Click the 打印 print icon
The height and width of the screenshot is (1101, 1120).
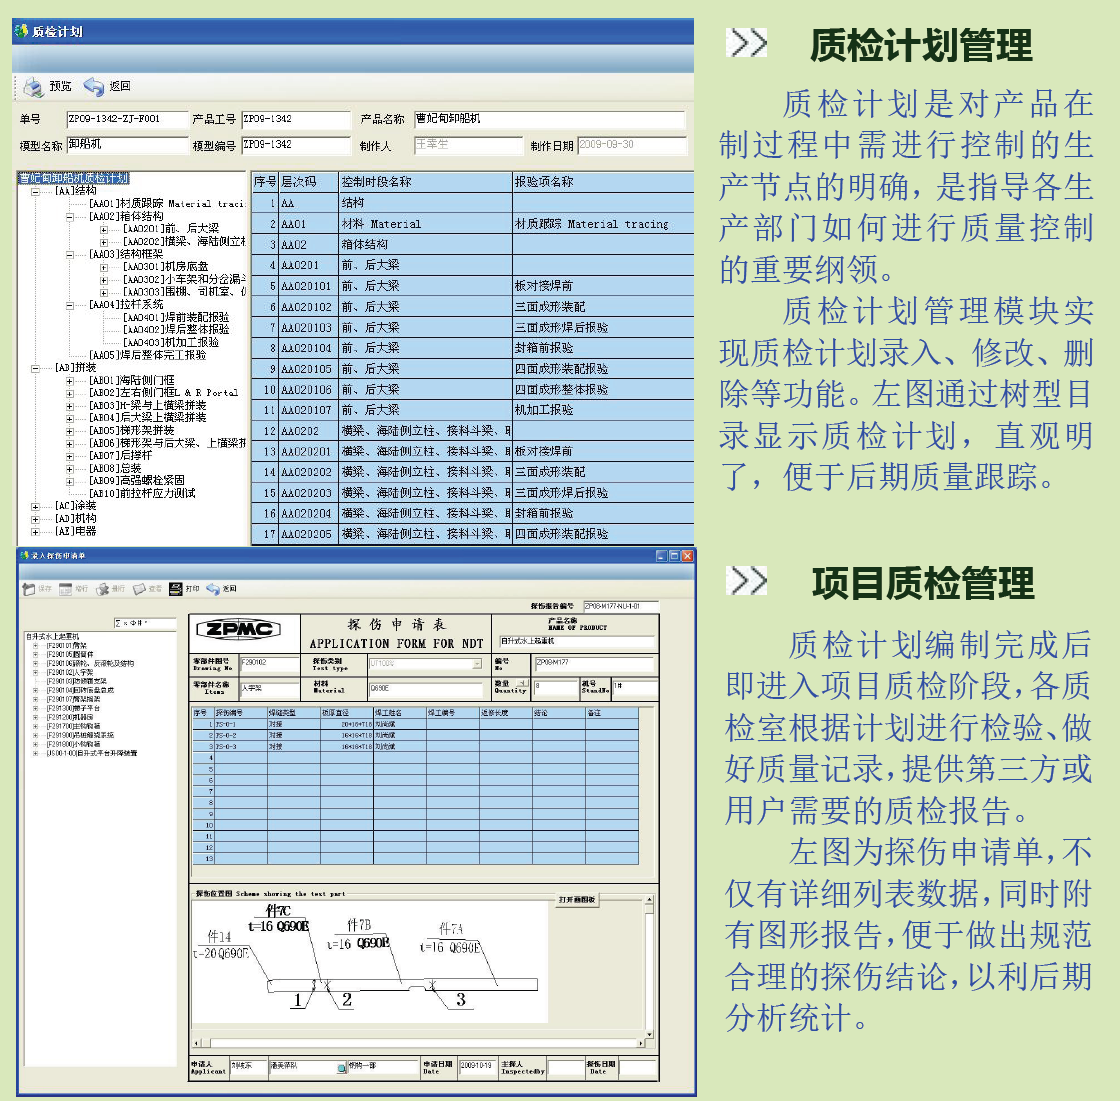[176, 589]
